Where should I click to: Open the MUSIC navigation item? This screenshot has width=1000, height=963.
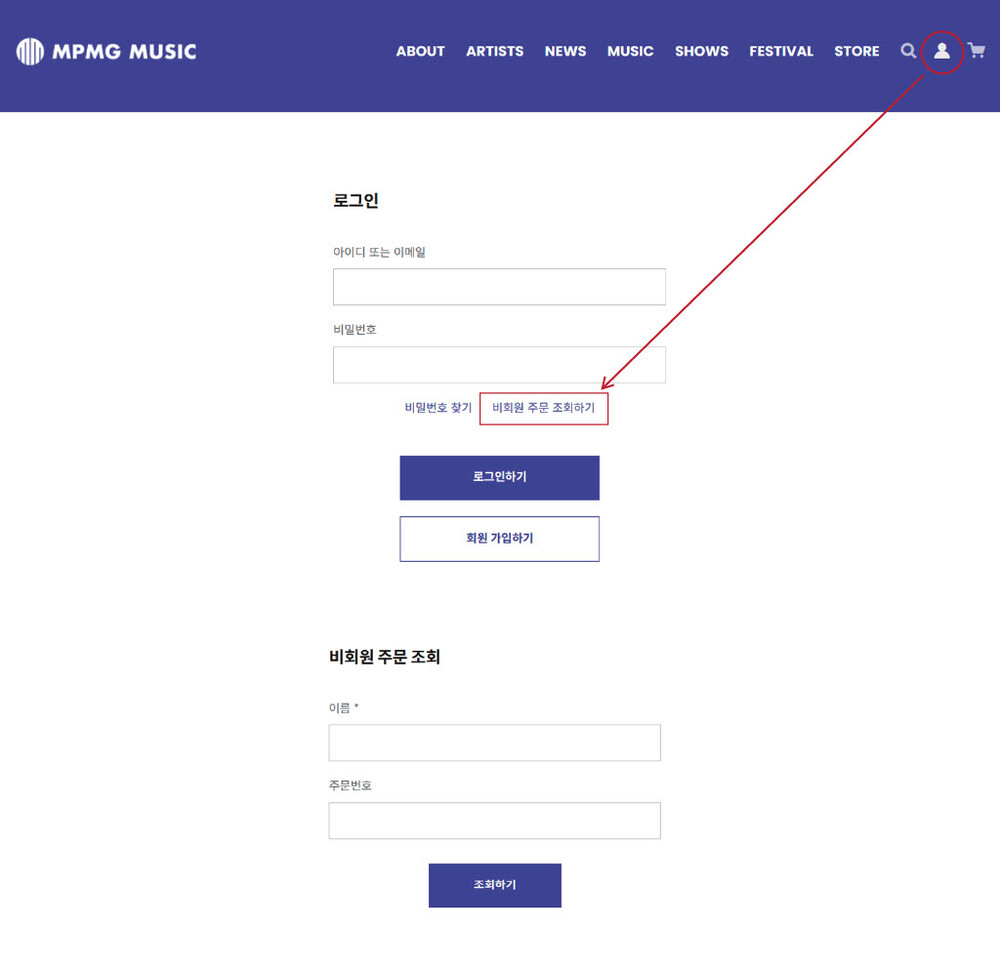pyautogui.click(x=630, y=51)
